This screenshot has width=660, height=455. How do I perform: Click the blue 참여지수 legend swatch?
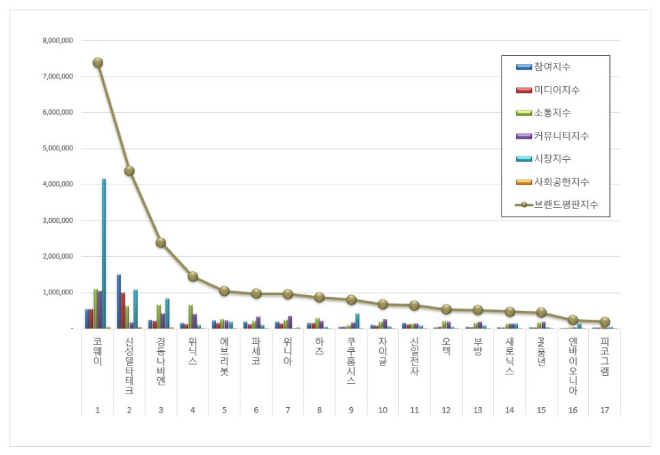(523, 67)
